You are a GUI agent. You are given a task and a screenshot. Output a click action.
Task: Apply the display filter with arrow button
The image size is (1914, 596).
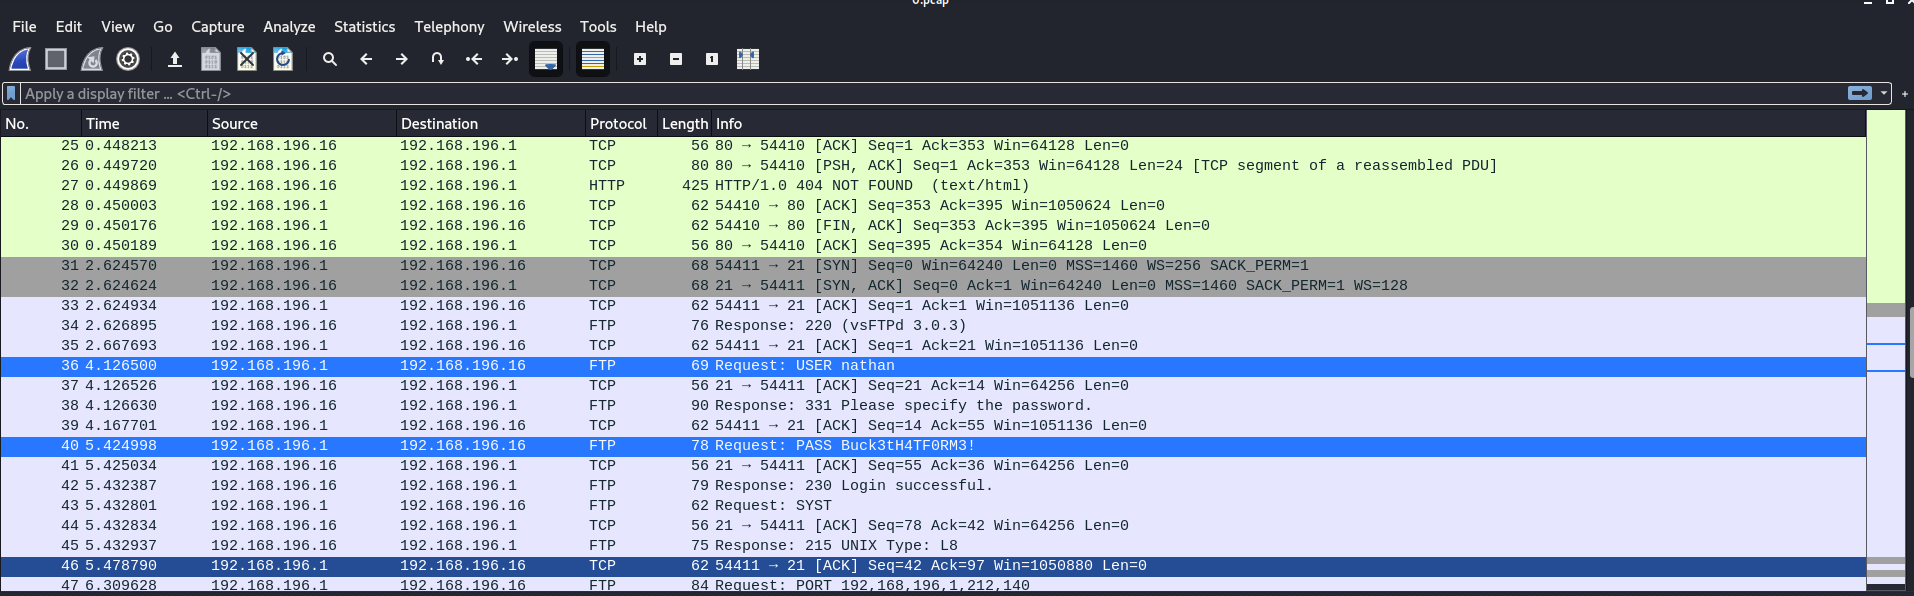(x=1860, y=93)
